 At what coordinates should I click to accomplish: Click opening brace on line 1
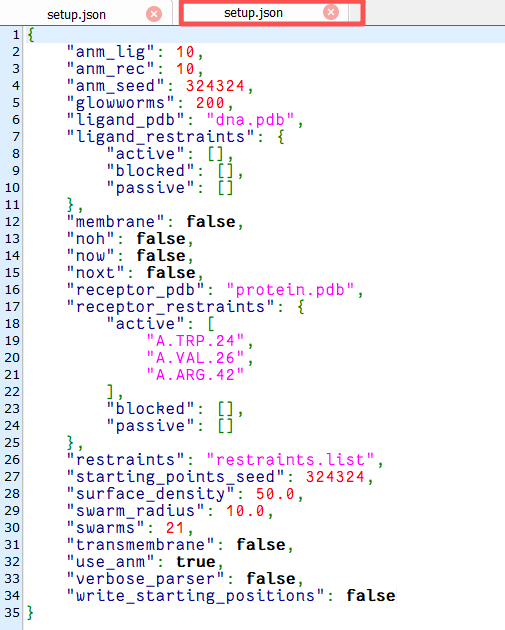click(31, 35)
